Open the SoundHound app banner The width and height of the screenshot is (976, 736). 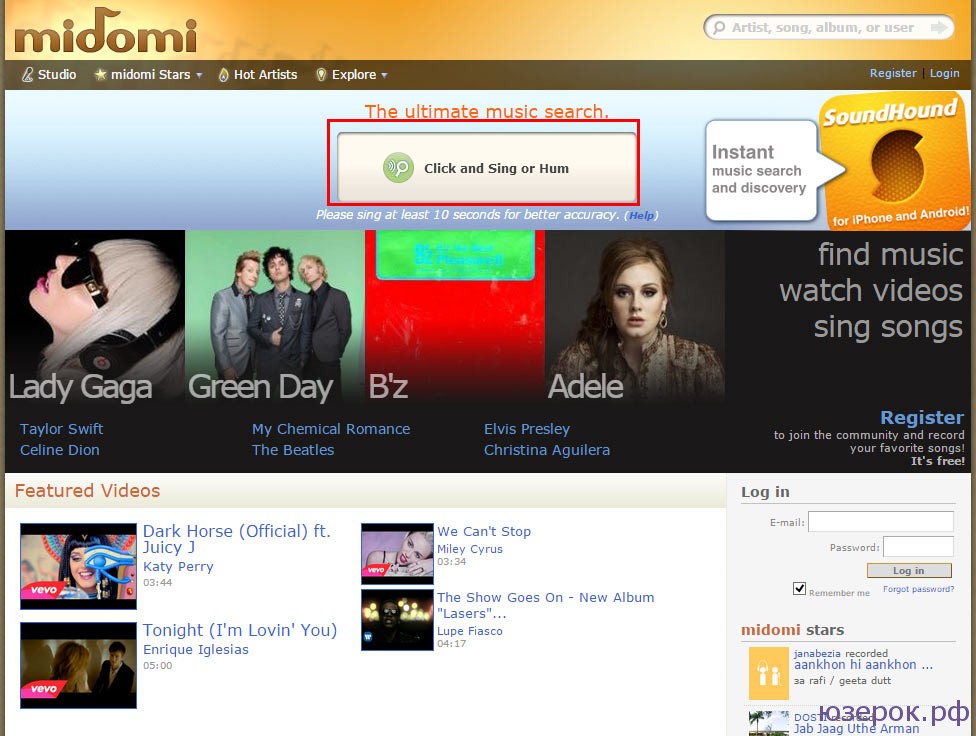[x=838, y=161]
